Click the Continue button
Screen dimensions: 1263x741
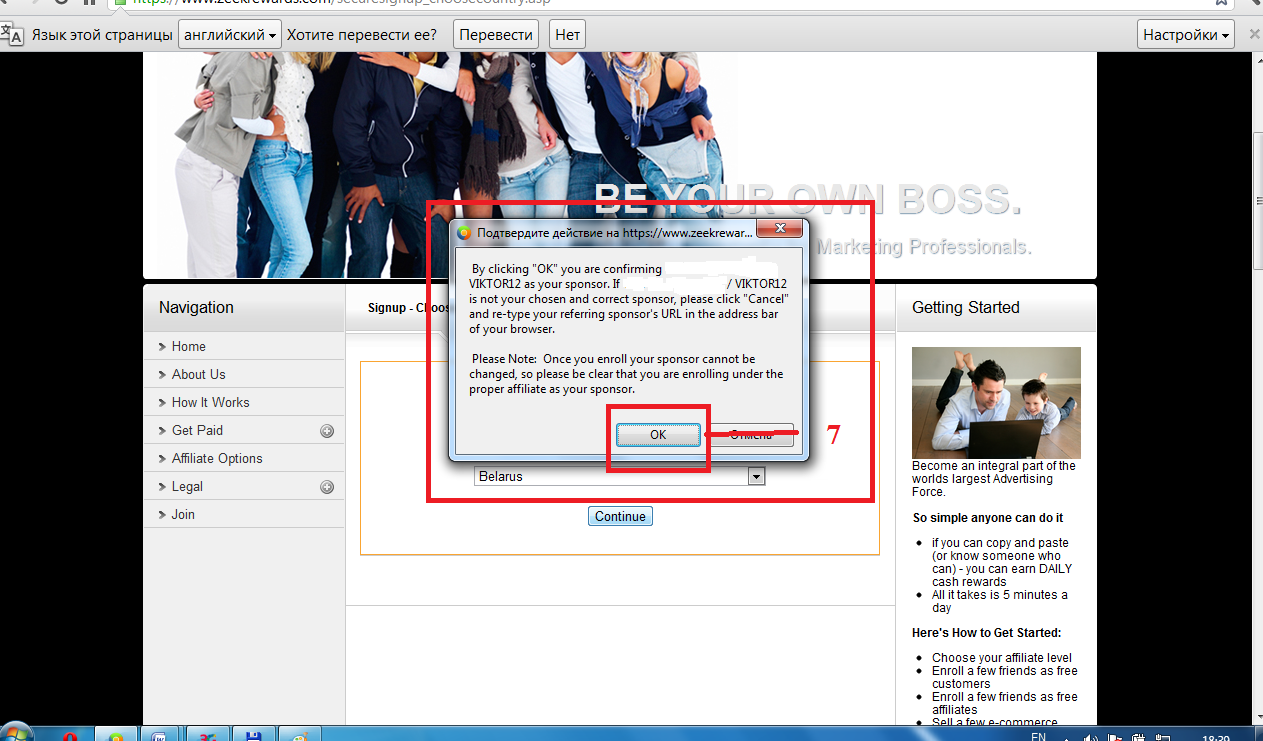coord(620,516)
